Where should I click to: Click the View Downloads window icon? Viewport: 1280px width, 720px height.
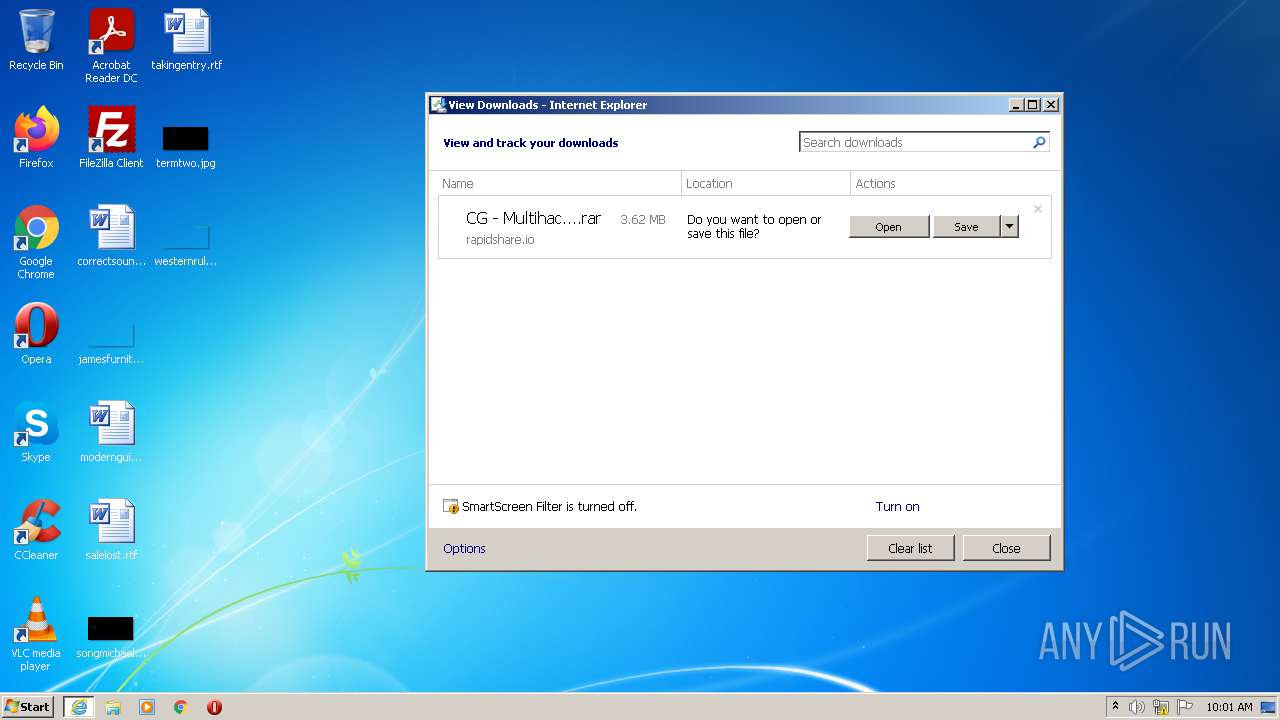pyautogui.click(x=438, y=104)
